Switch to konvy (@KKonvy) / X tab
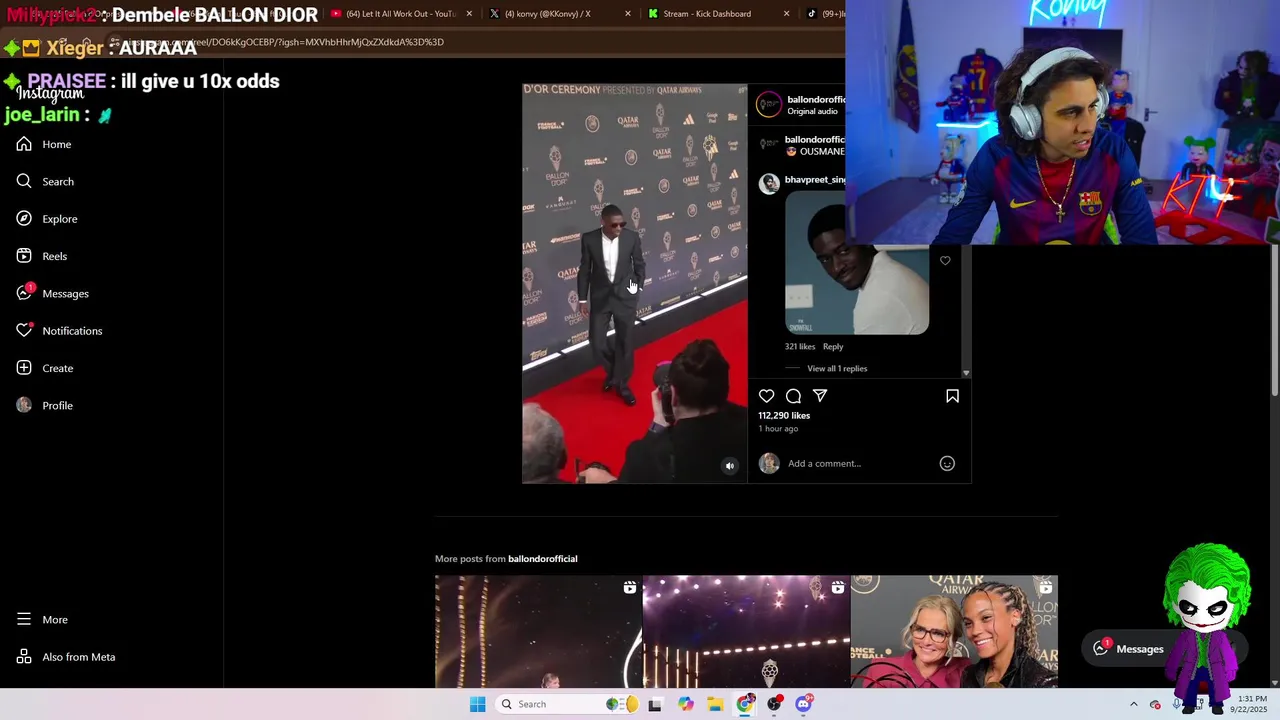This screenshot has width=1280, height=720. (547, 14)
